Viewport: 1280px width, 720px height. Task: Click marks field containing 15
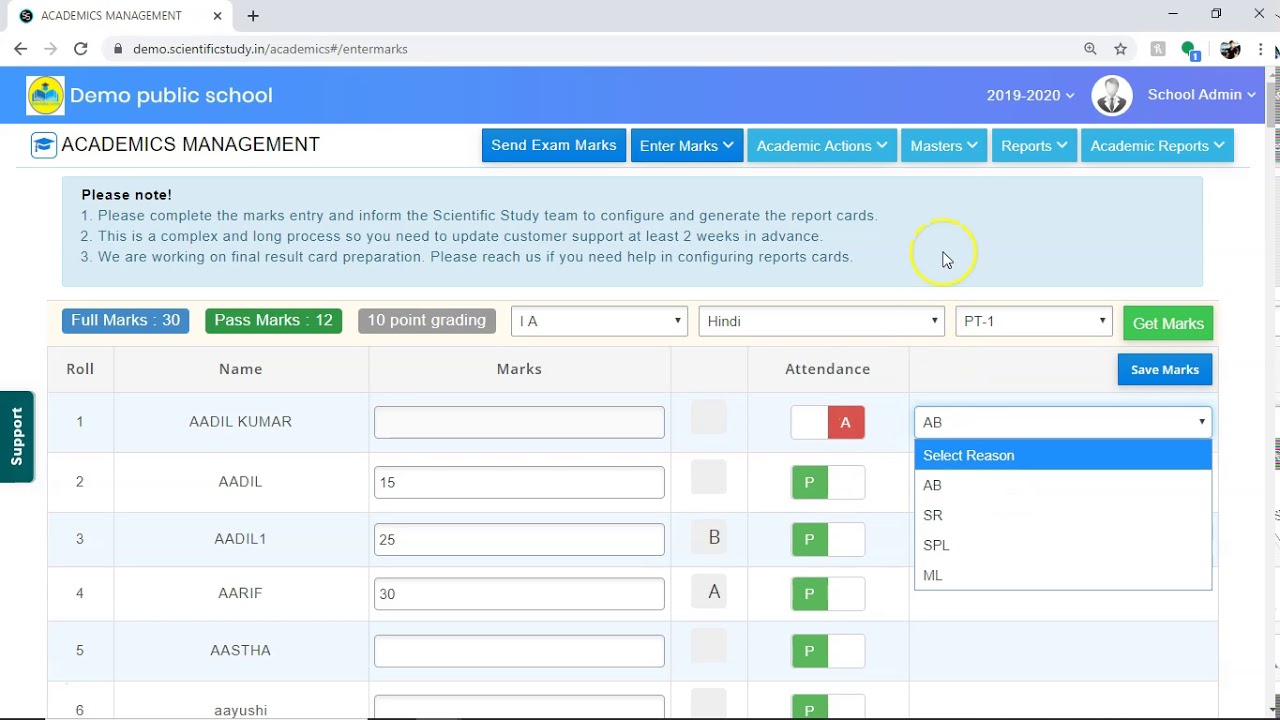(x=519, y=482)
